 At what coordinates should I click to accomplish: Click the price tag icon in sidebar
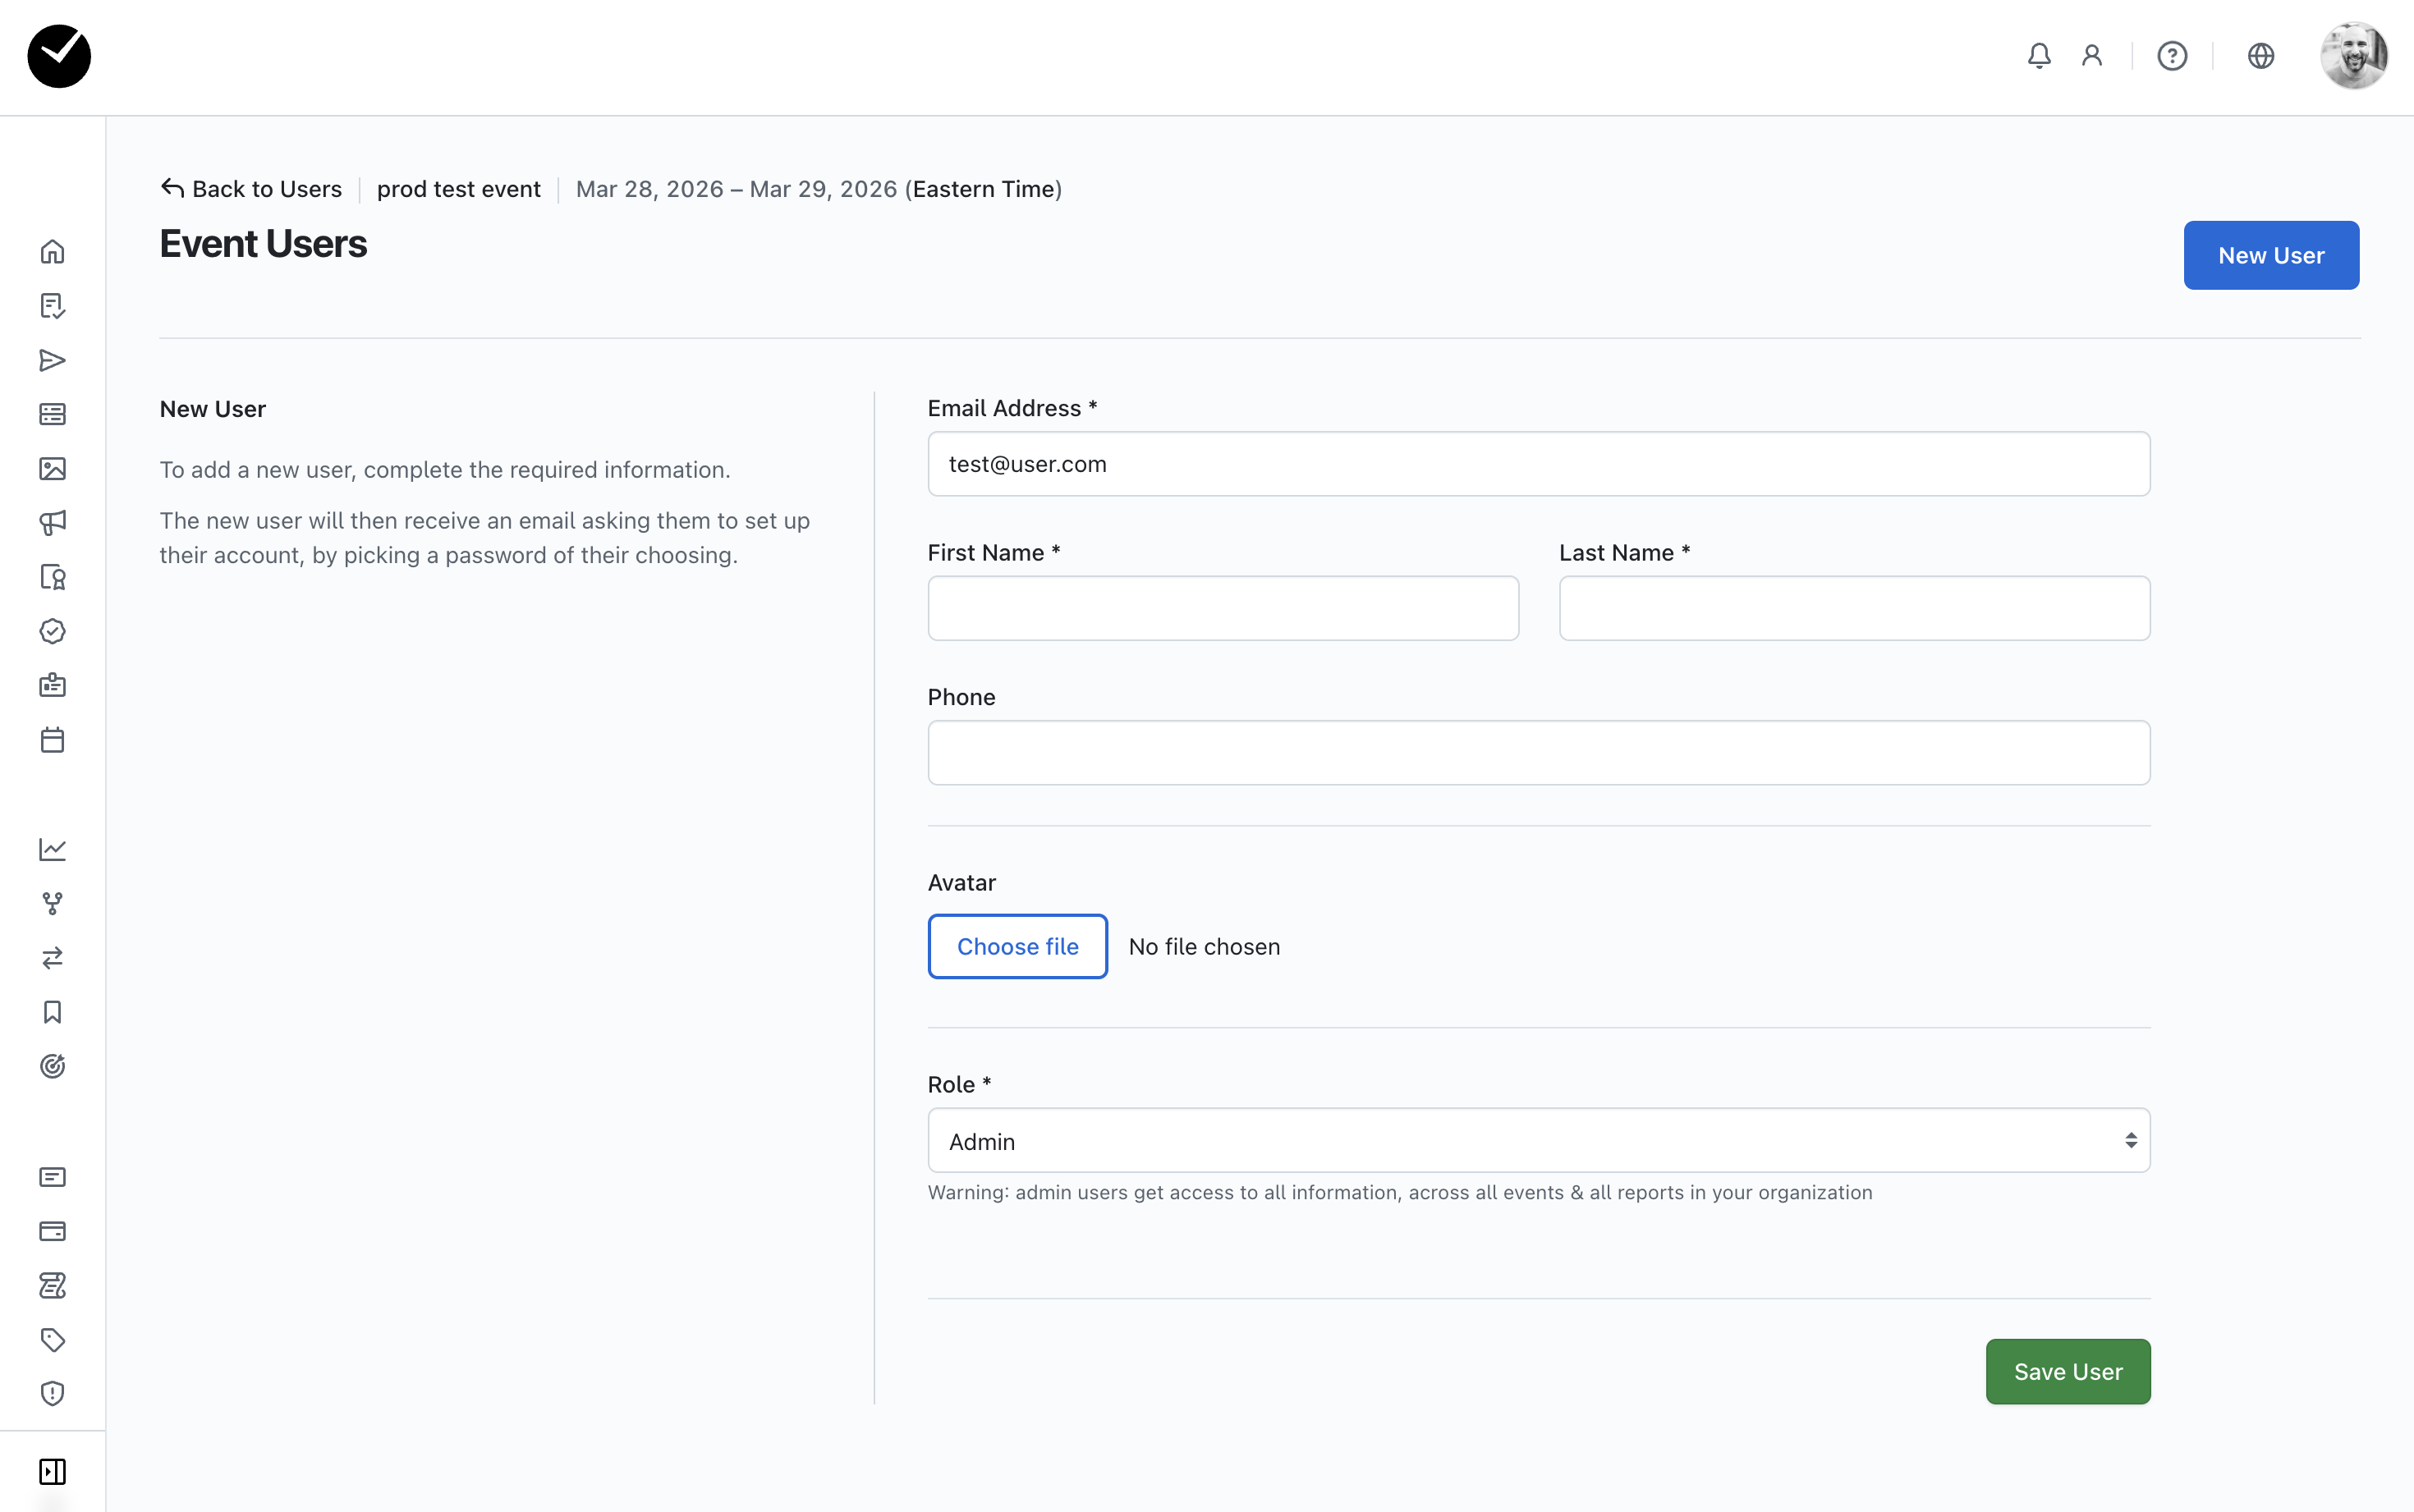pyautogui.click(x=52, y=1339)
